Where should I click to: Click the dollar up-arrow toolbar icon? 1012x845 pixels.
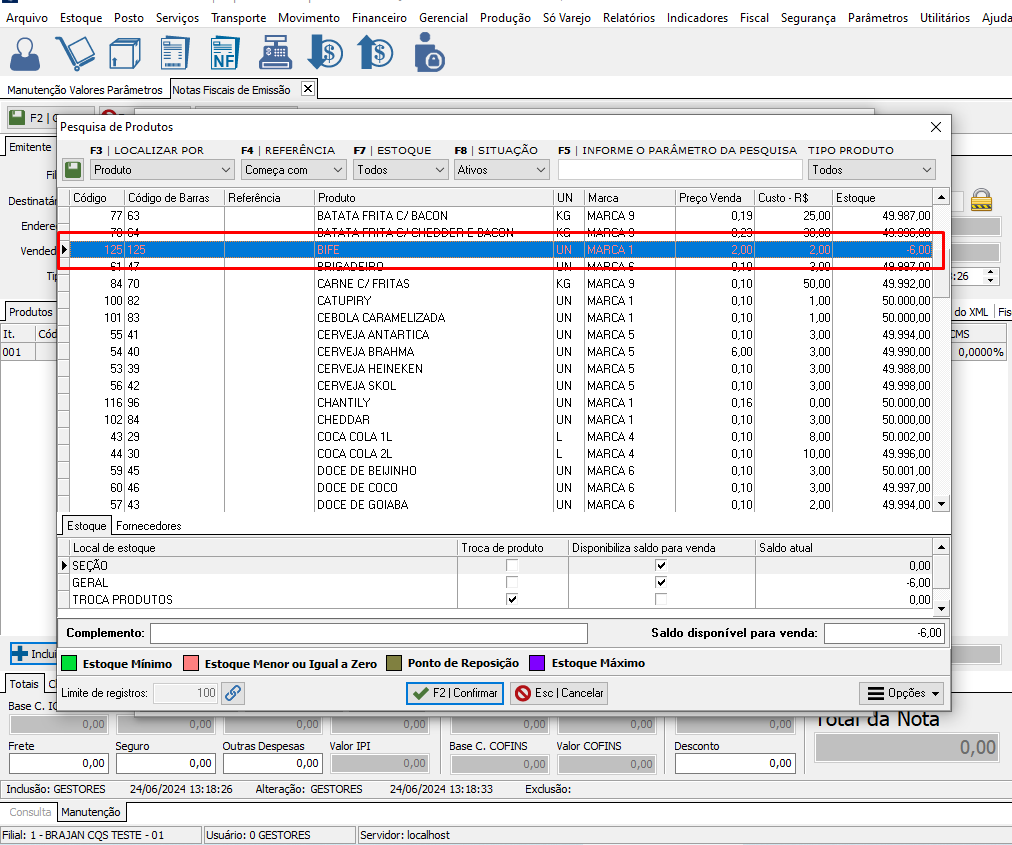point(377,52)
